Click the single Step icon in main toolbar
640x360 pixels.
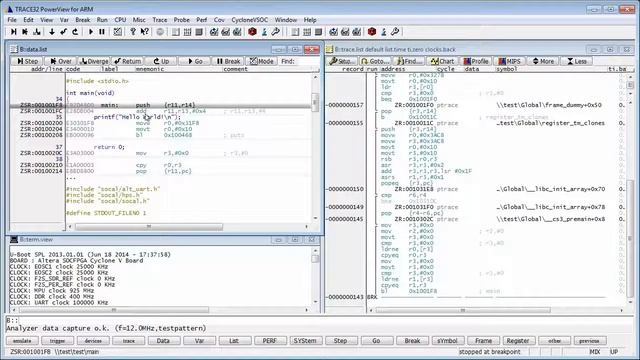pyautogui.click(x=13, y=32)
